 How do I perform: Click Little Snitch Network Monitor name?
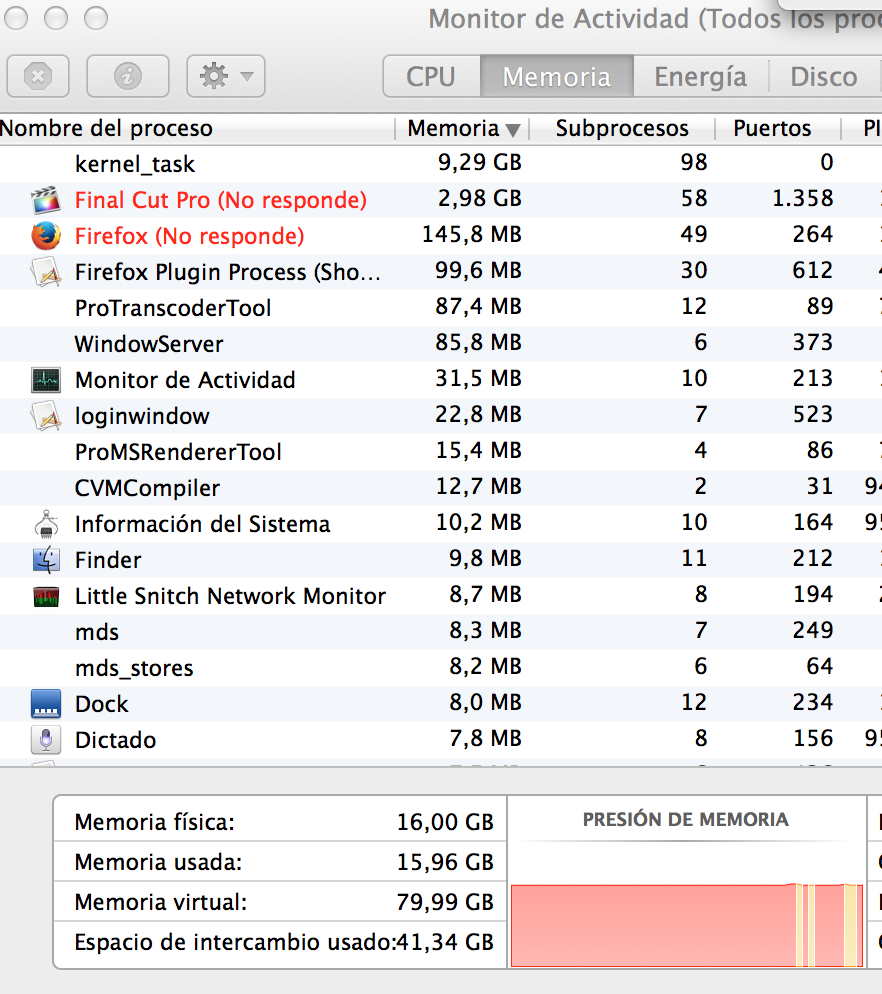click(x=230, y=597)
